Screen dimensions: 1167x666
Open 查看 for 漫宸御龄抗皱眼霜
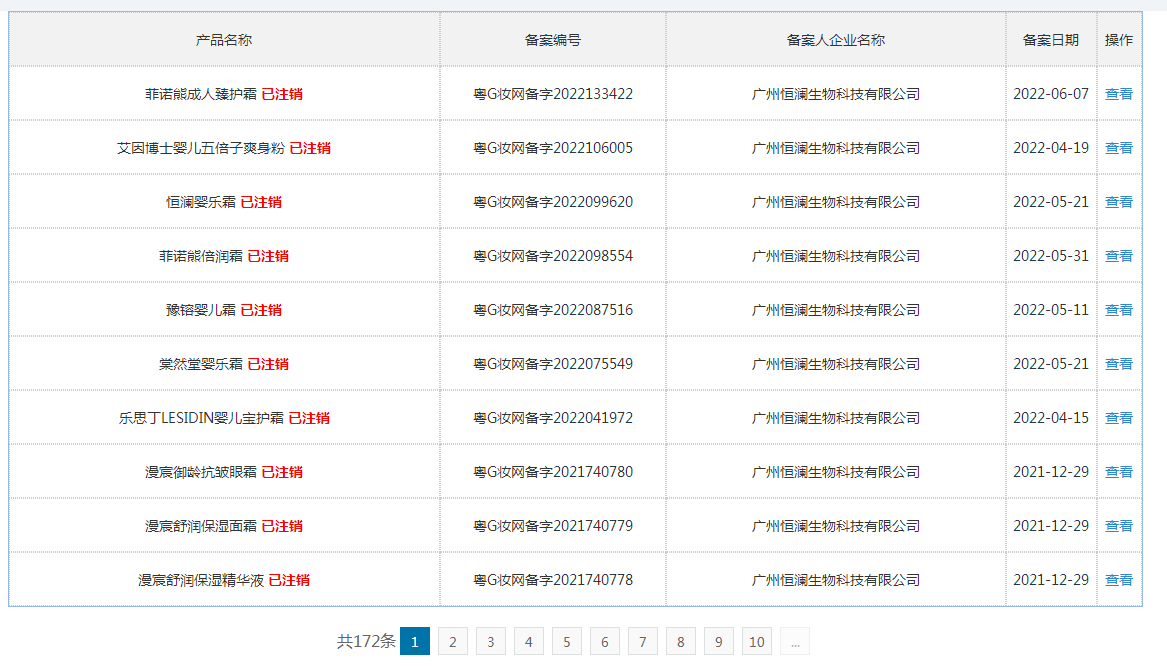click(1119, 472)
